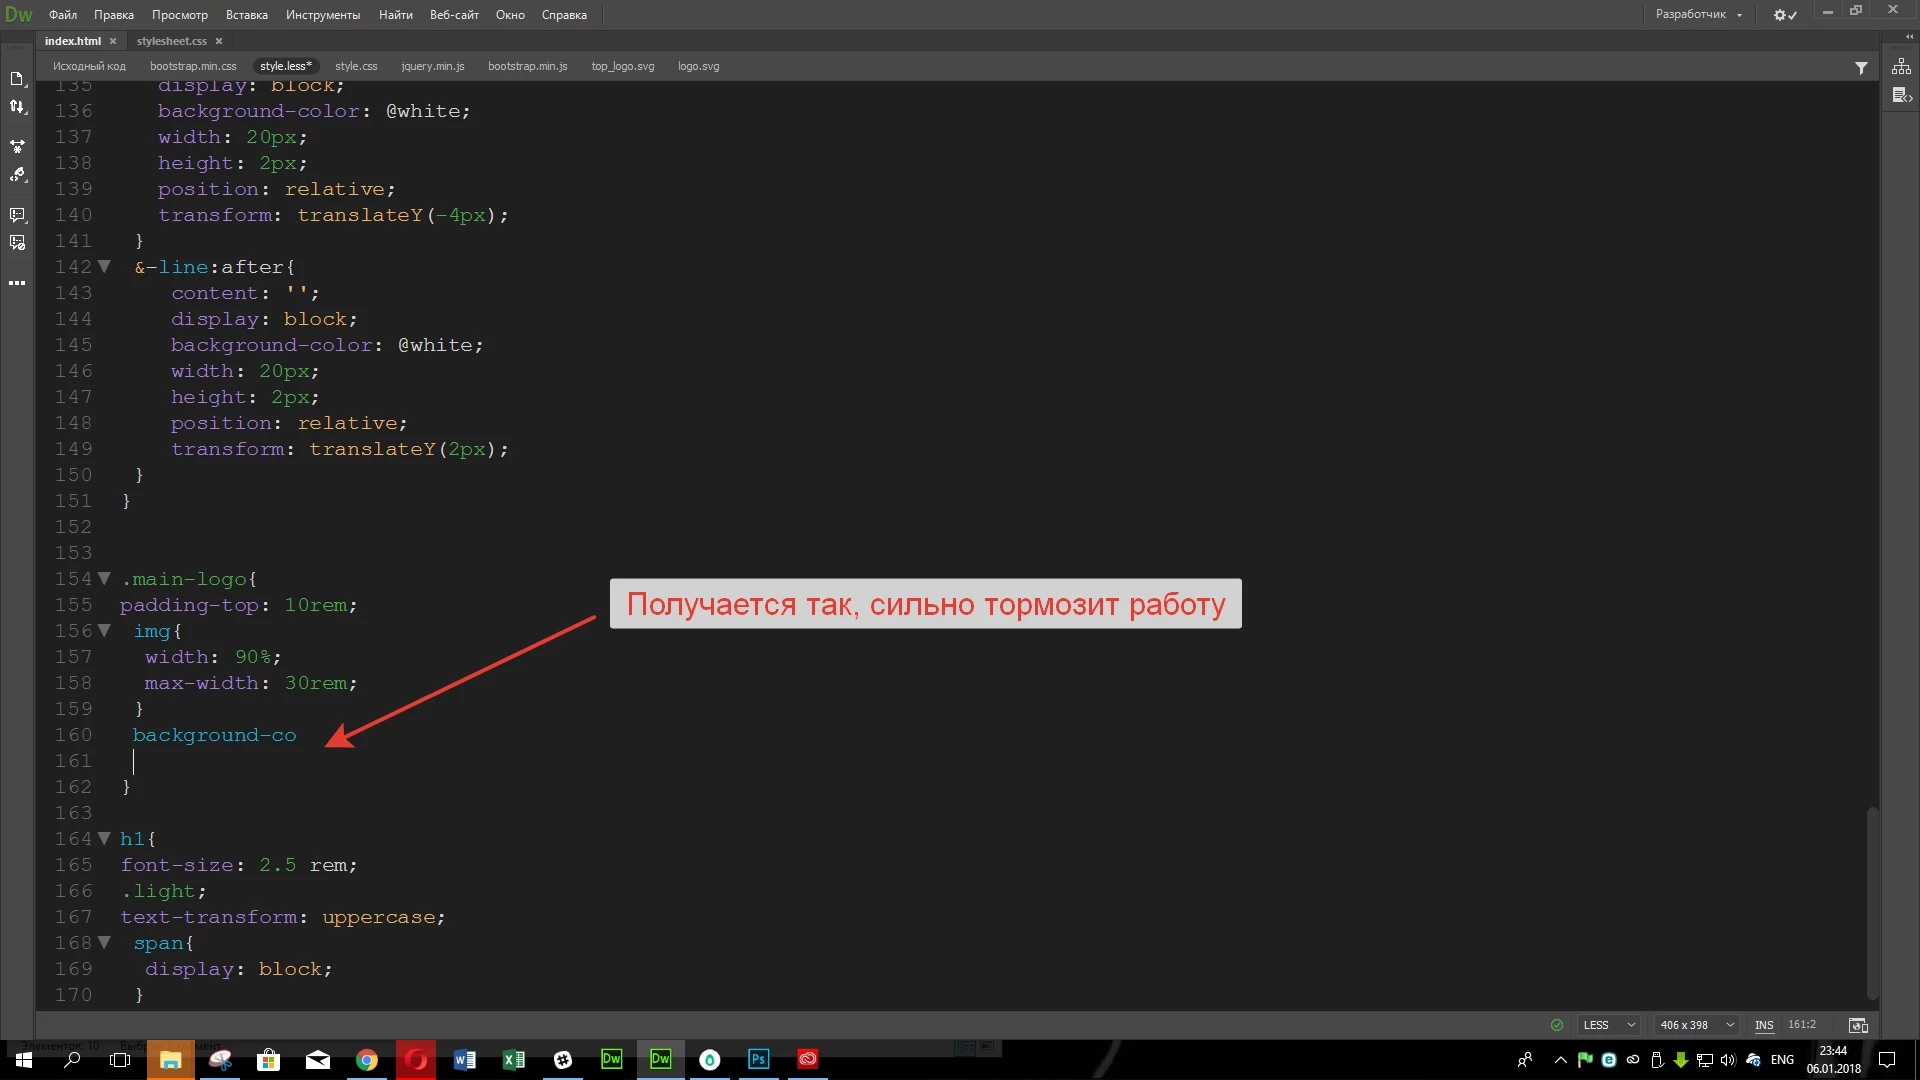Click the green linting status checkmark
This screenshot has height=1080, width=1920.
[1556, 1025]
